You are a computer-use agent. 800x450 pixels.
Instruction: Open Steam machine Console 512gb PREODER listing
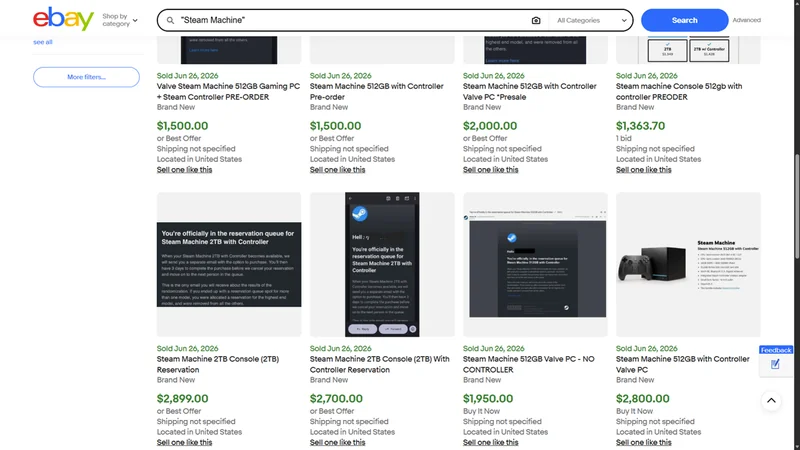(679, 92)
